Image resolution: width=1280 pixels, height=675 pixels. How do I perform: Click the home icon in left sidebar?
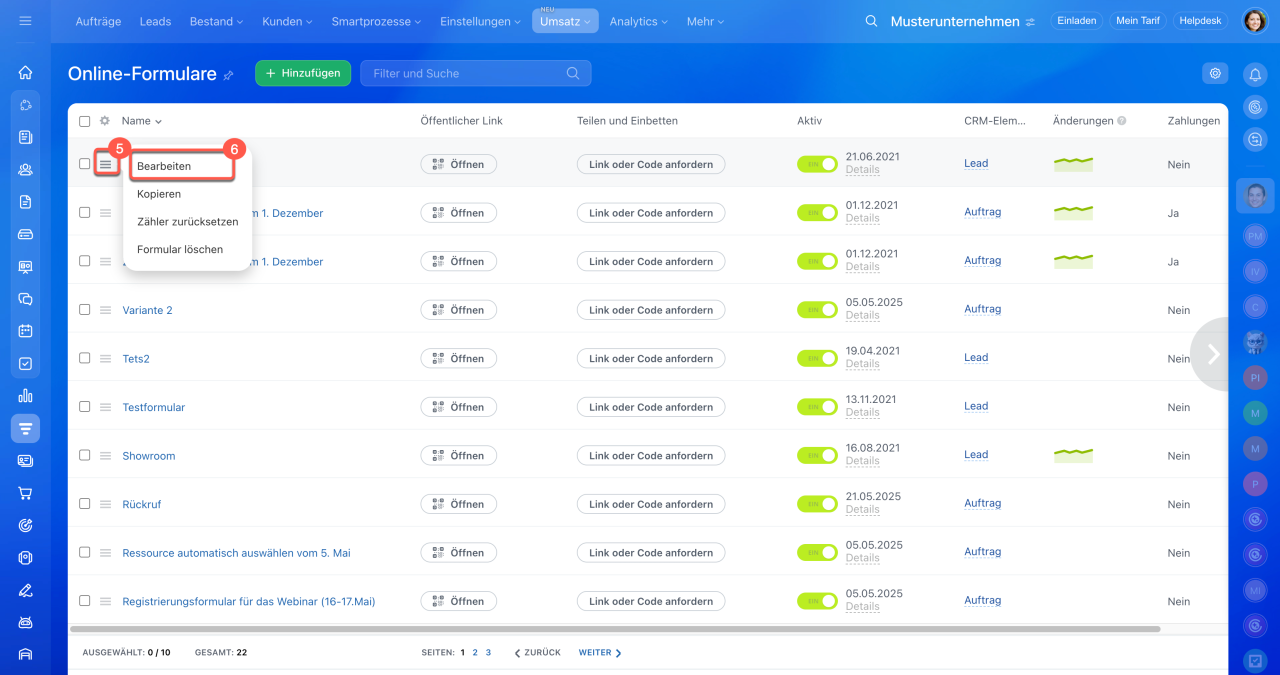click(x=25, y=72)
